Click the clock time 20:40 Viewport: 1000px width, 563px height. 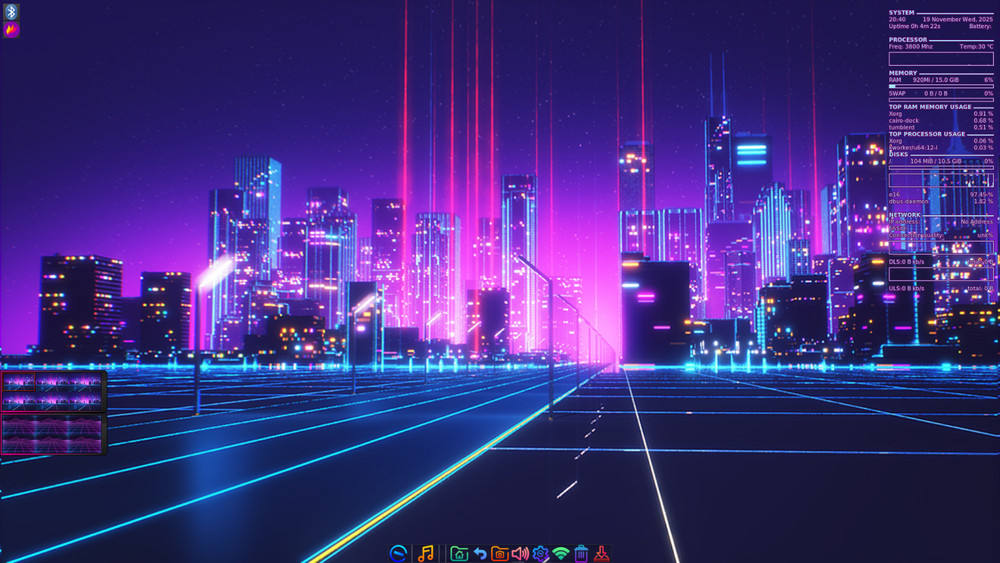point(897,19)
